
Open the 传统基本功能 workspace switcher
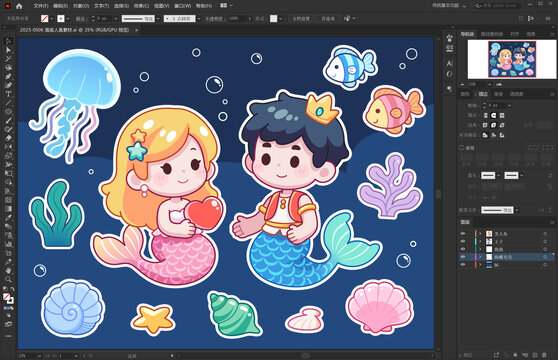448,6
